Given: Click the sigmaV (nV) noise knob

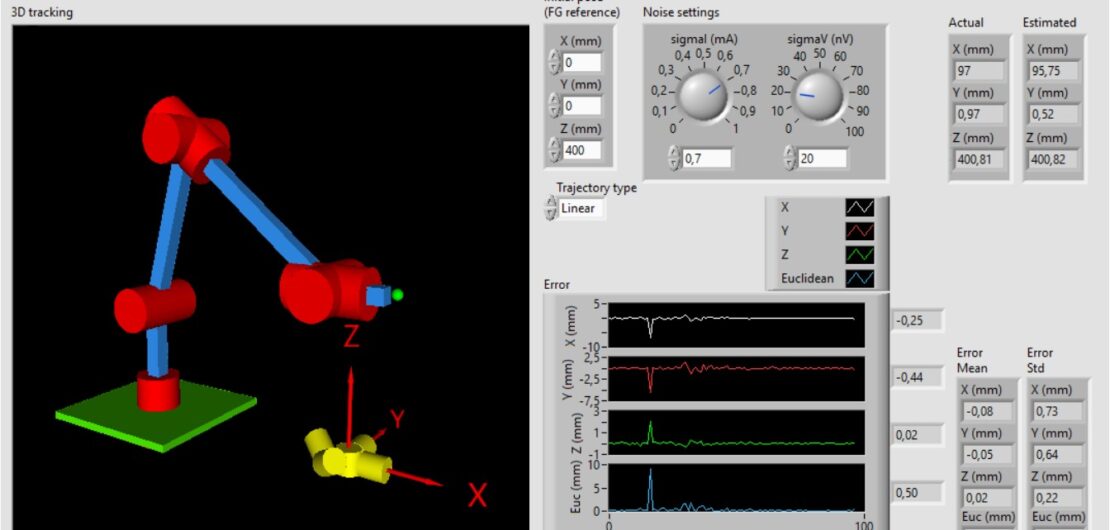Looking at the screenshot, I should (x=818, y=96).
